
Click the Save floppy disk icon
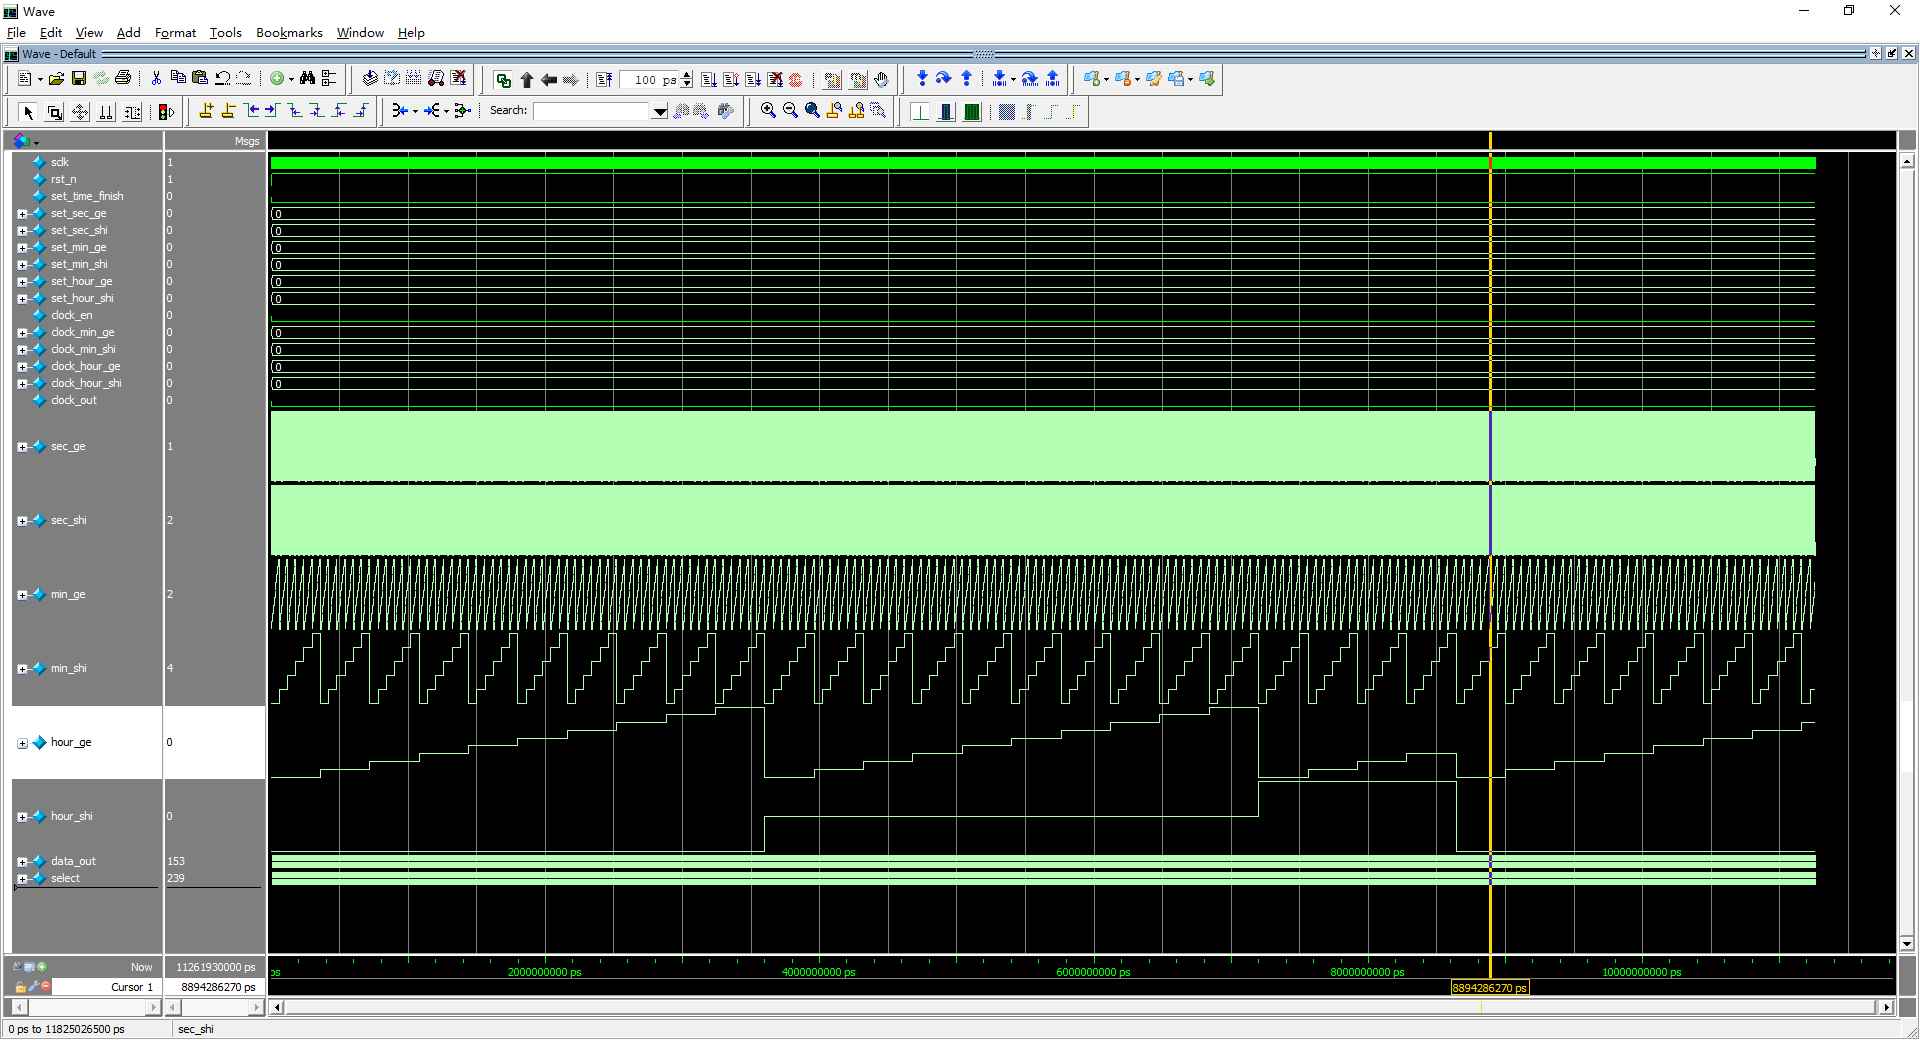point(79,78)
